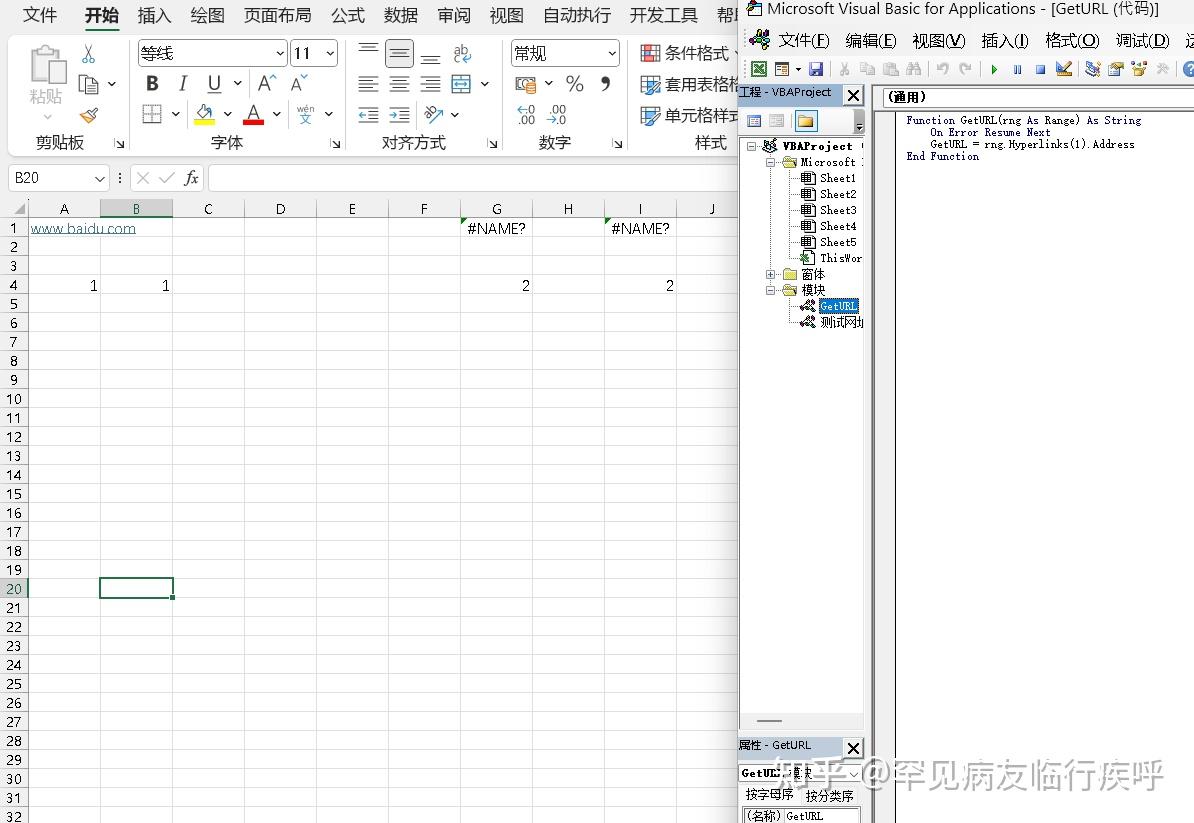Click the fx Insert Function button
Screen dimensions: 1194x823
(x=189, y=178)
